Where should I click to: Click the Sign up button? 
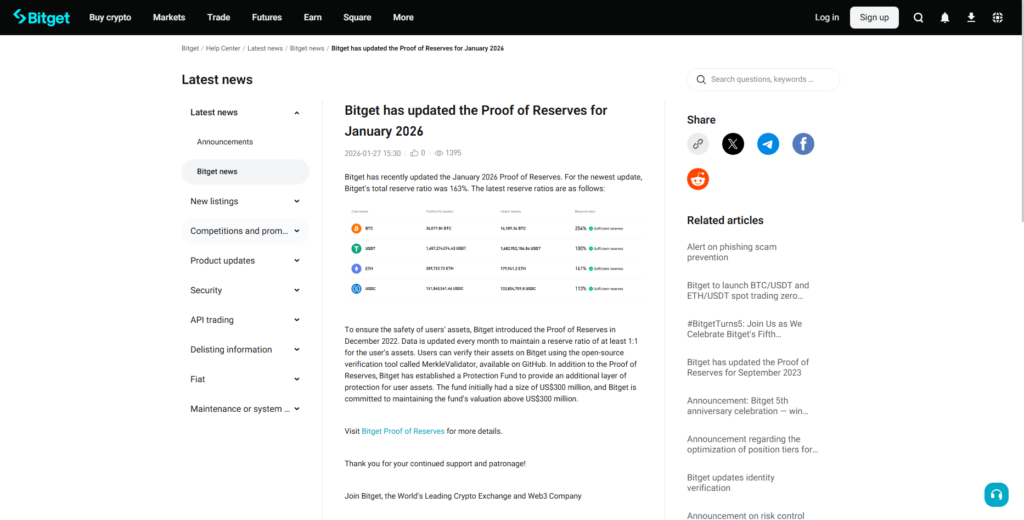[x=874, y=18]
